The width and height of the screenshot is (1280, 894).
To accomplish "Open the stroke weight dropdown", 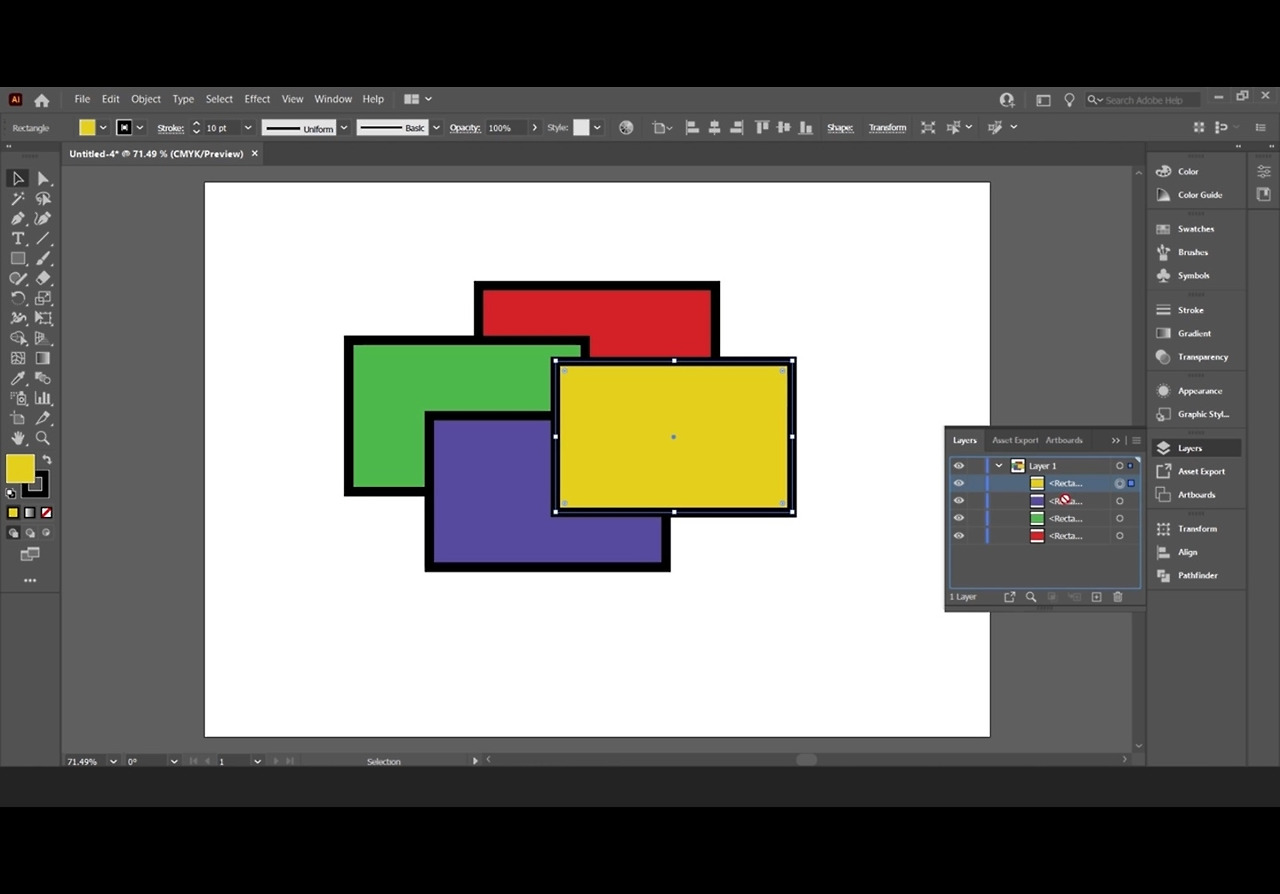I will (248, 128).
